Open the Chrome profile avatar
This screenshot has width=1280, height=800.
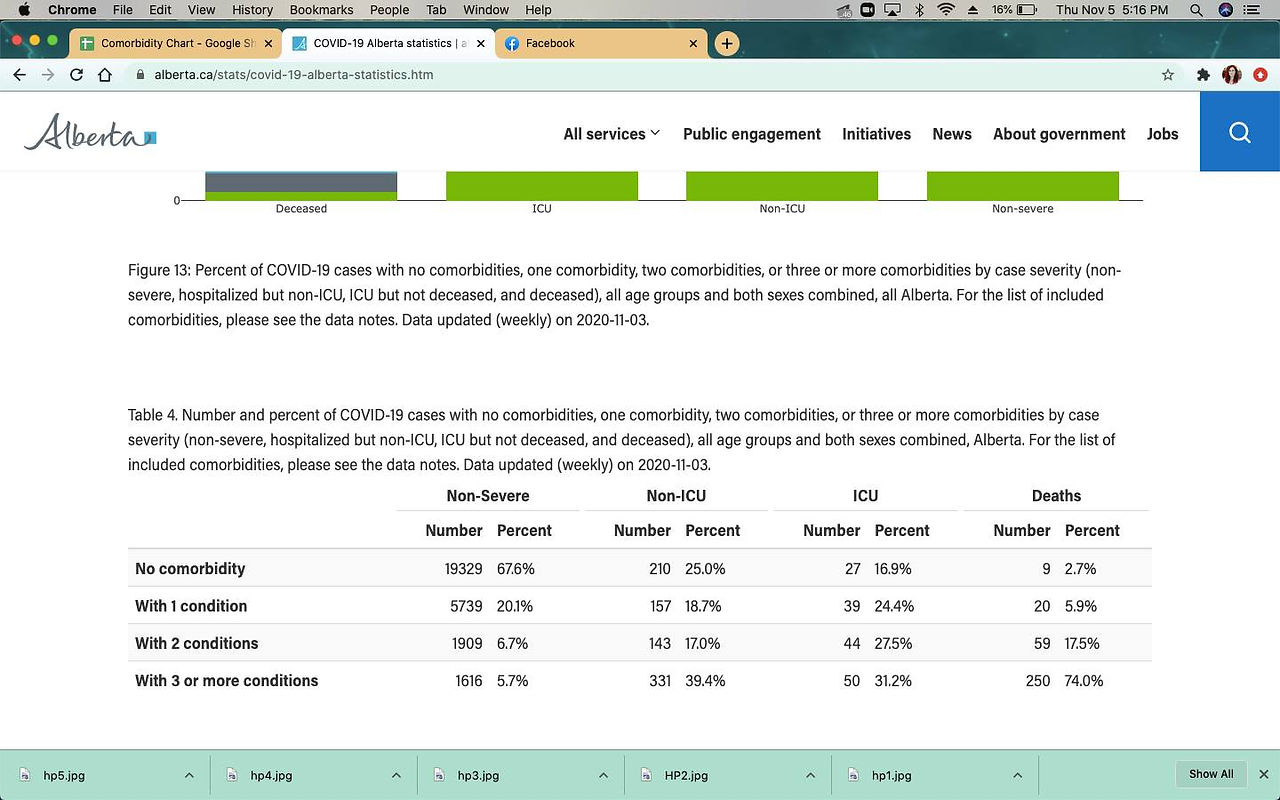(1231, 75)
